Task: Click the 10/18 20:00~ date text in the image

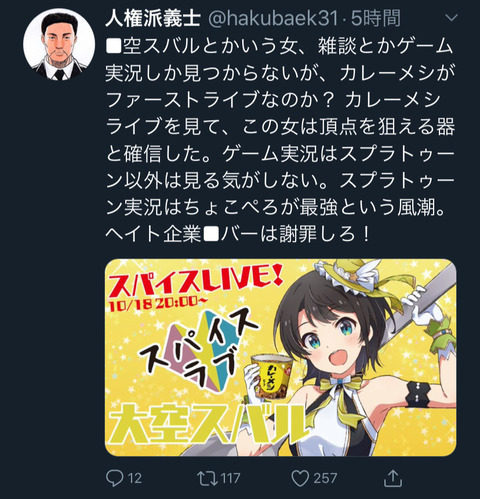Action: (x=157, y=304)
